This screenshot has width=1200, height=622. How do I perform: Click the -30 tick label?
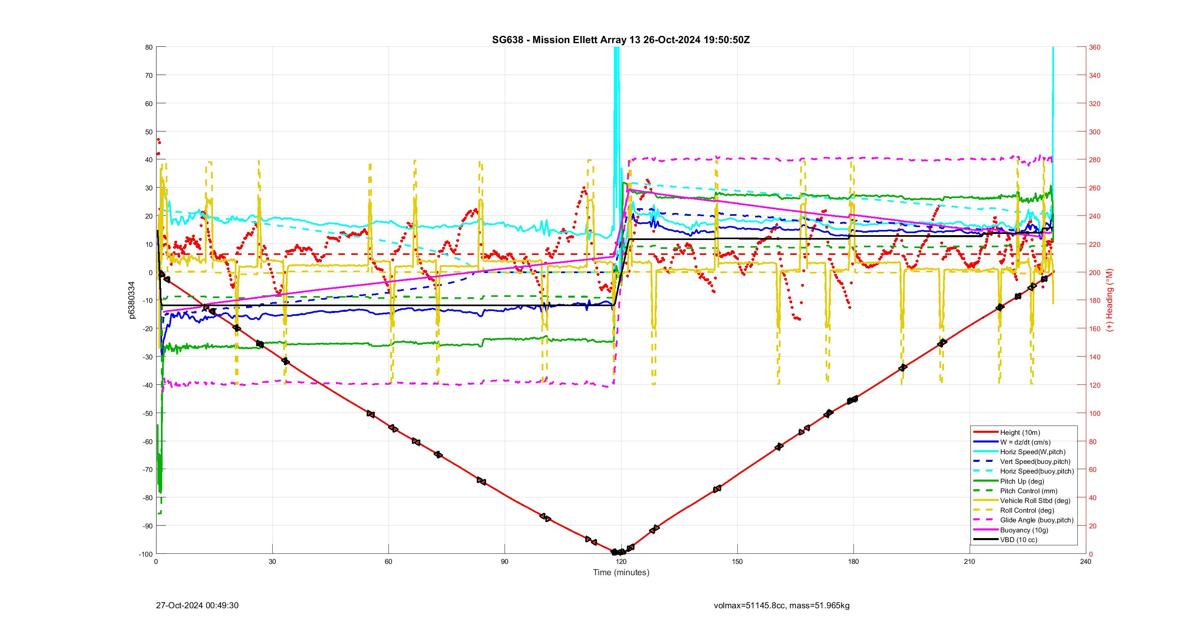tap(146, 357)
